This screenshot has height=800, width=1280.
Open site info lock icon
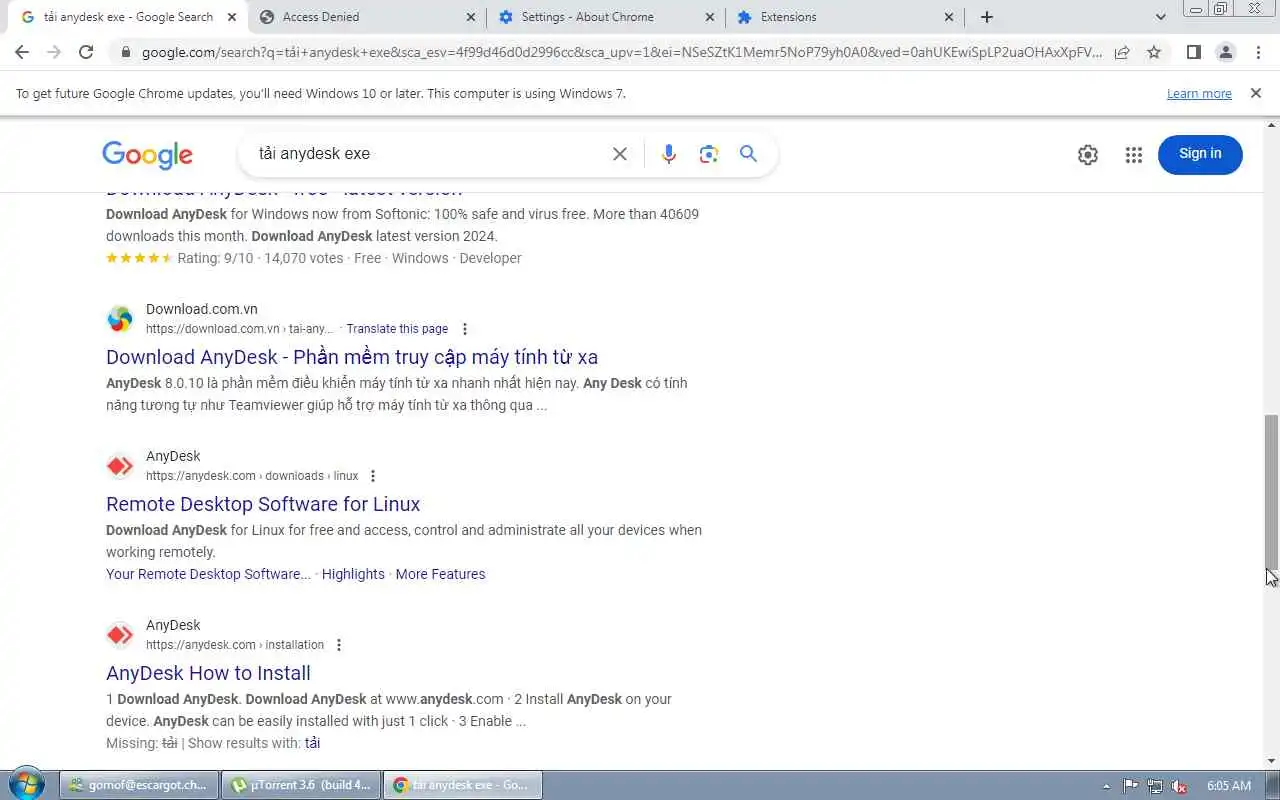click(x=124, y=52)
